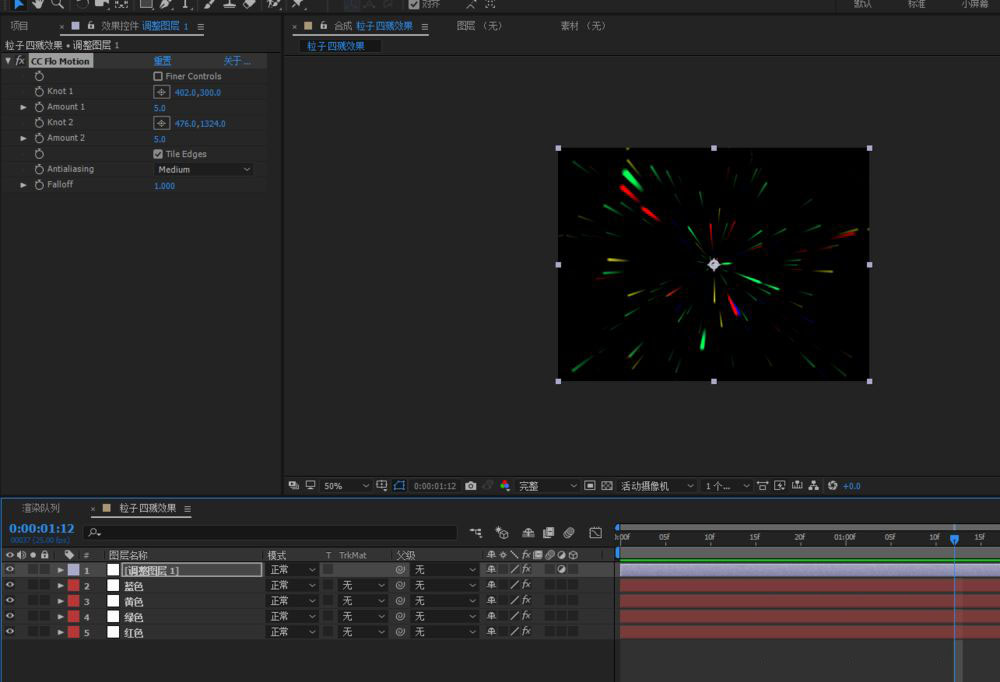Click the region of interest icon

point(590,486)
